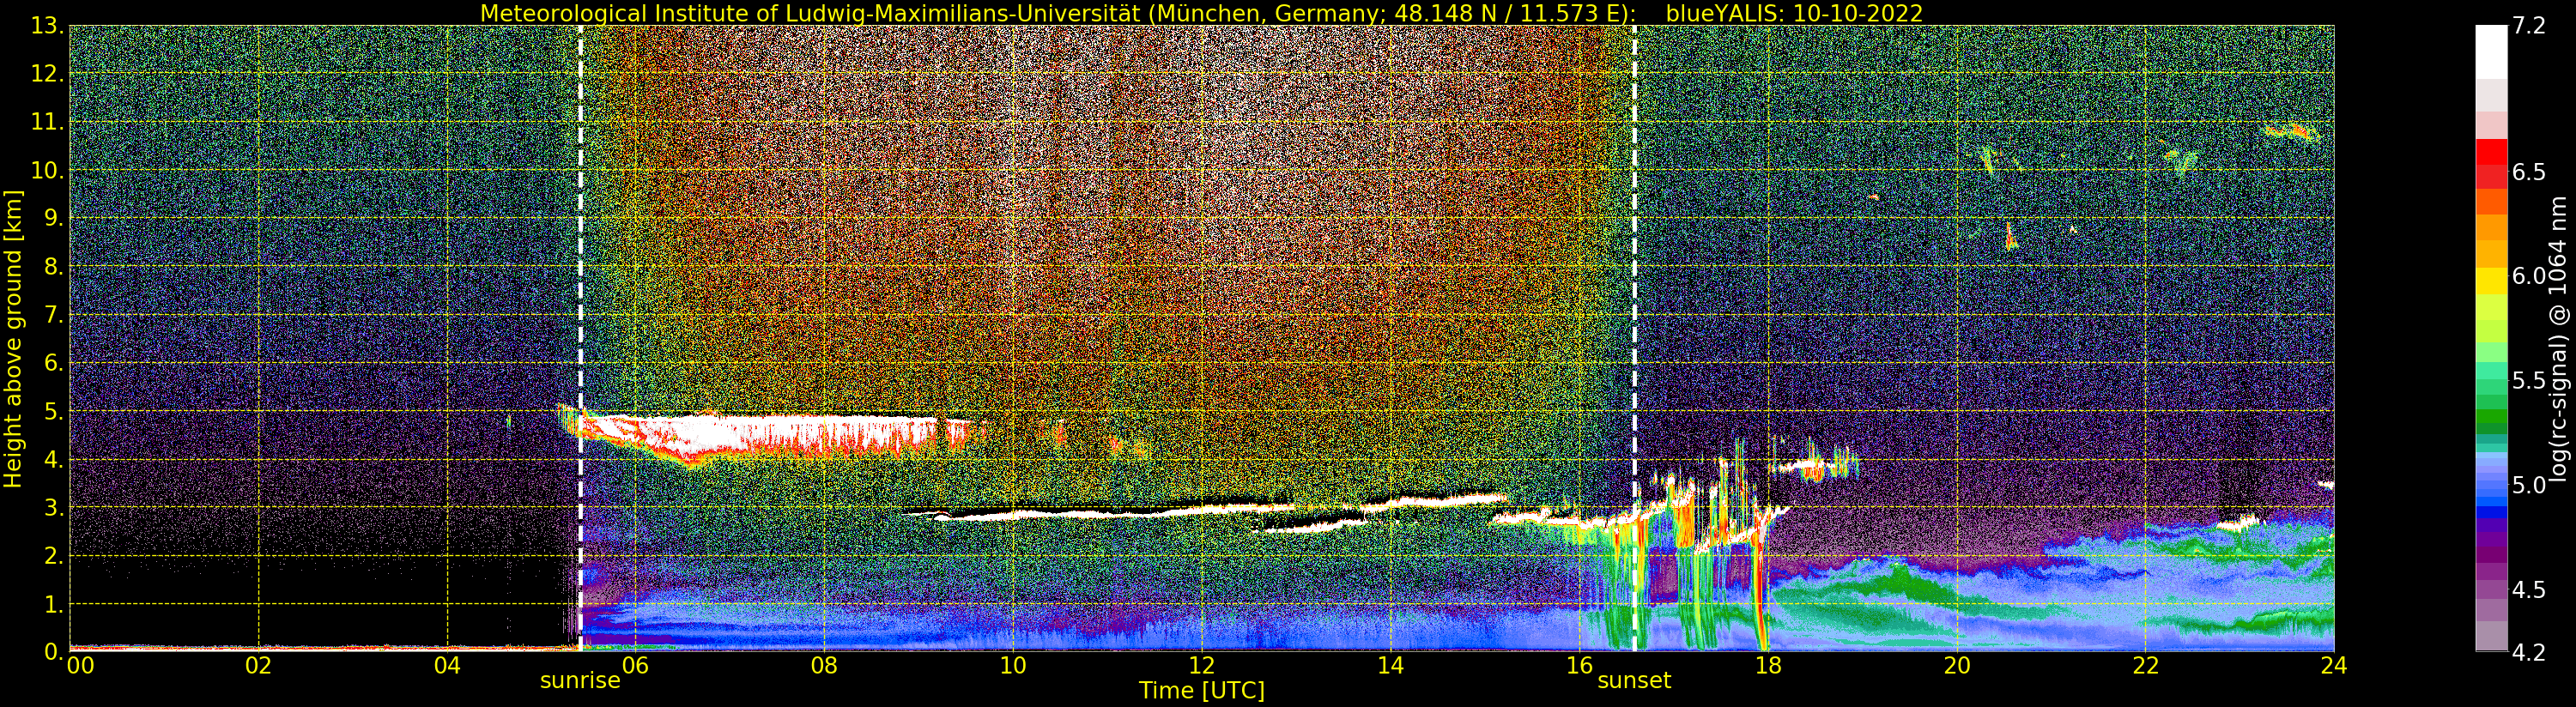2576x707 pixels.
Task: Click the height axis tick label 9.
Action: pos(54,218)
